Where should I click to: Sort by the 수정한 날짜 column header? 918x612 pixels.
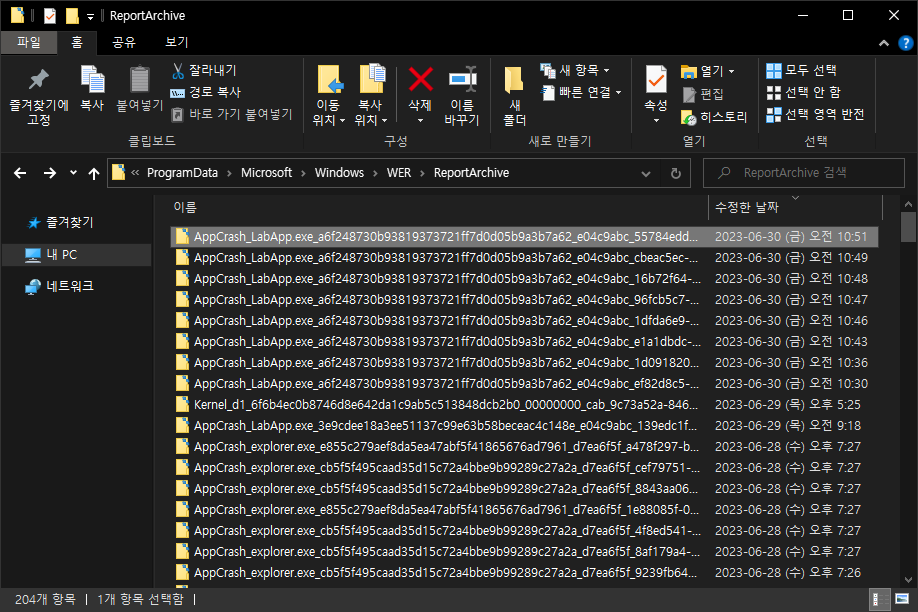(x=795, y=207)
